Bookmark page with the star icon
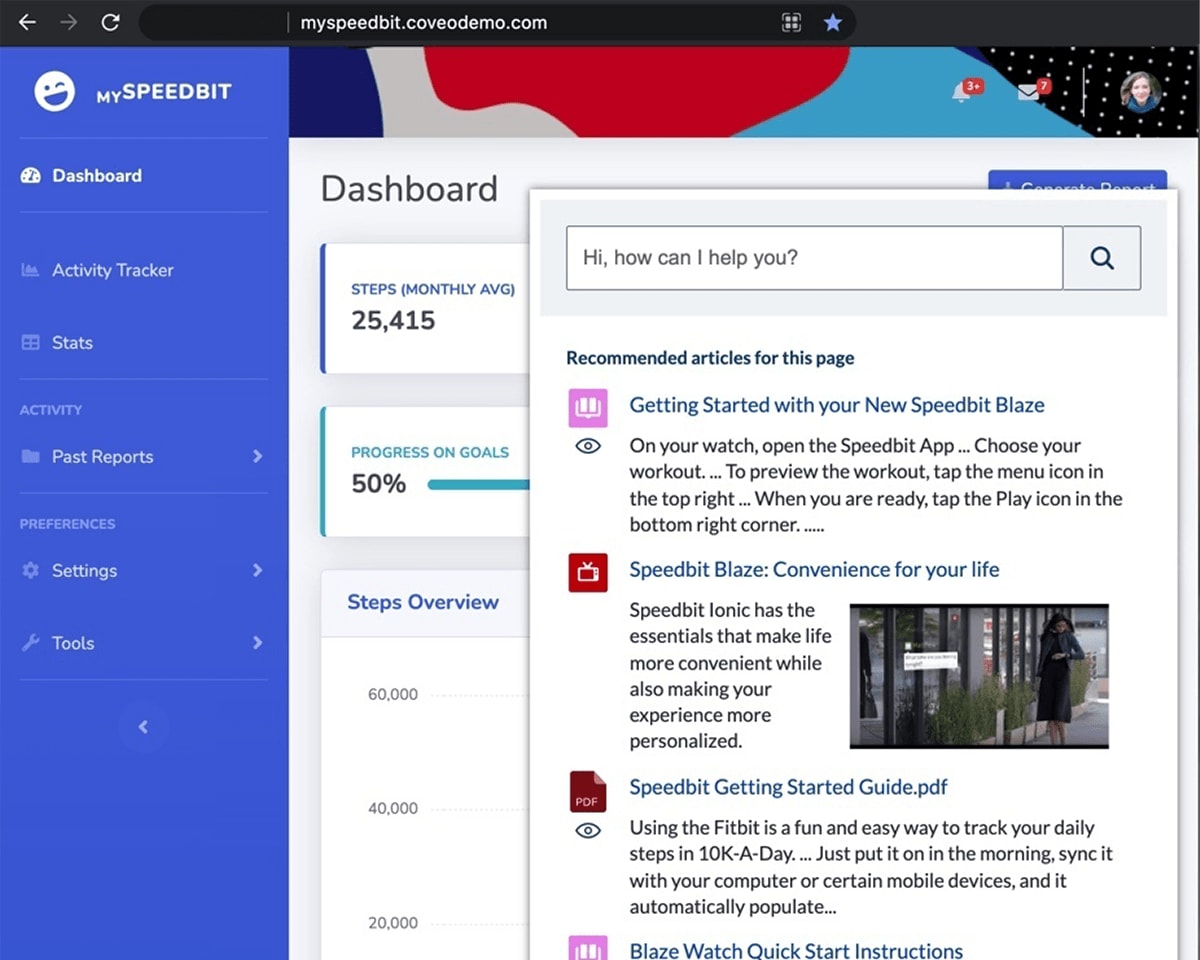Viewport: 1200px width, 960px height. point(832,22)
